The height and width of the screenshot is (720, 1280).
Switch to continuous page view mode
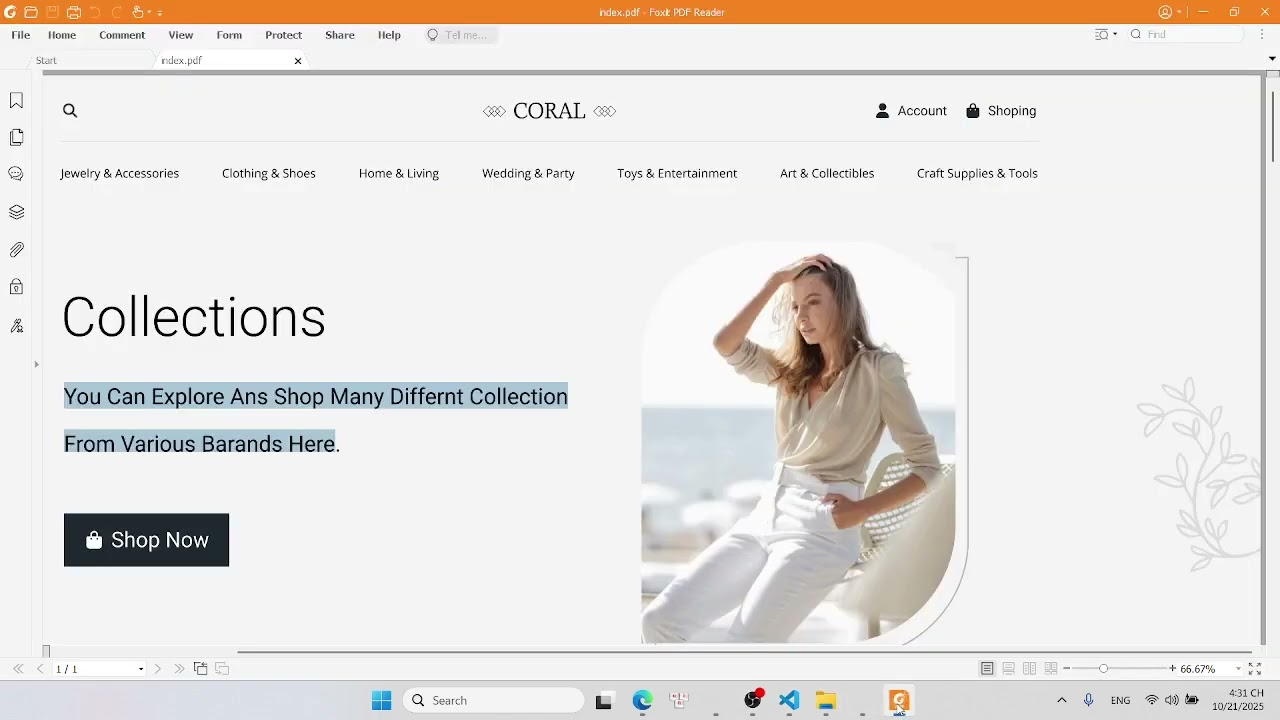(x=1008, y=669)
